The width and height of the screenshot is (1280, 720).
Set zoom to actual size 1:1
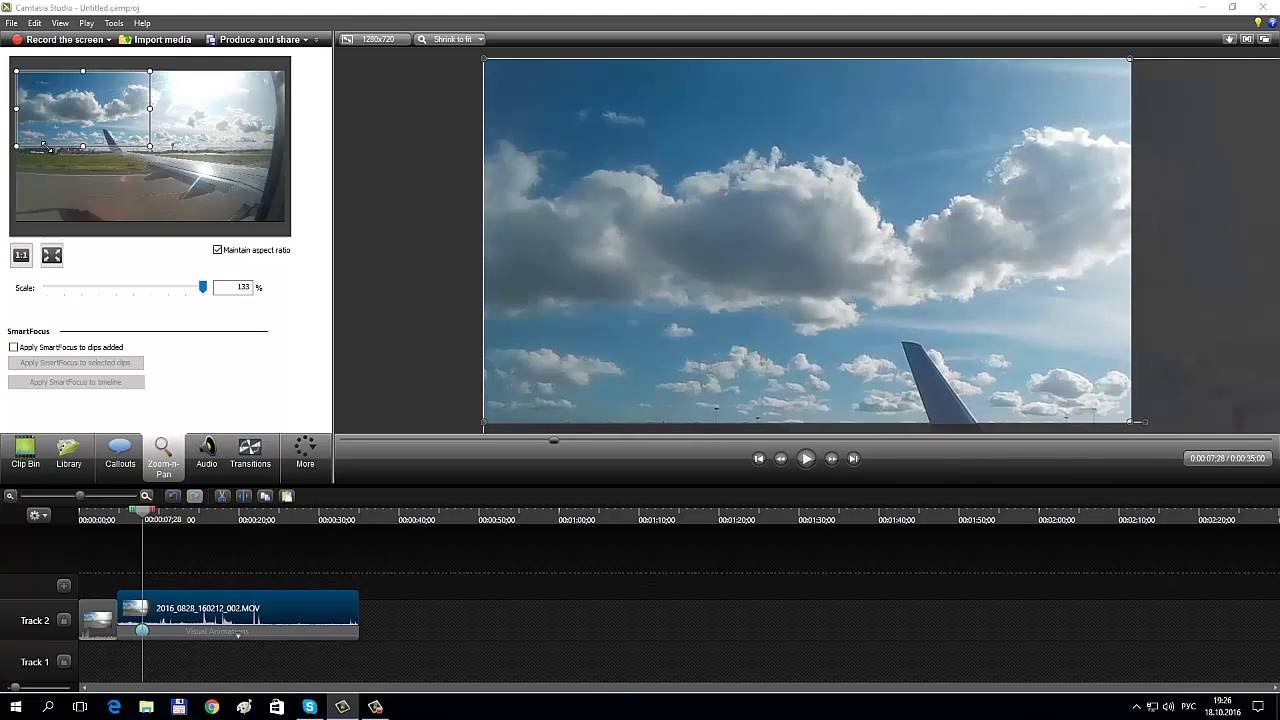(21, 255)
